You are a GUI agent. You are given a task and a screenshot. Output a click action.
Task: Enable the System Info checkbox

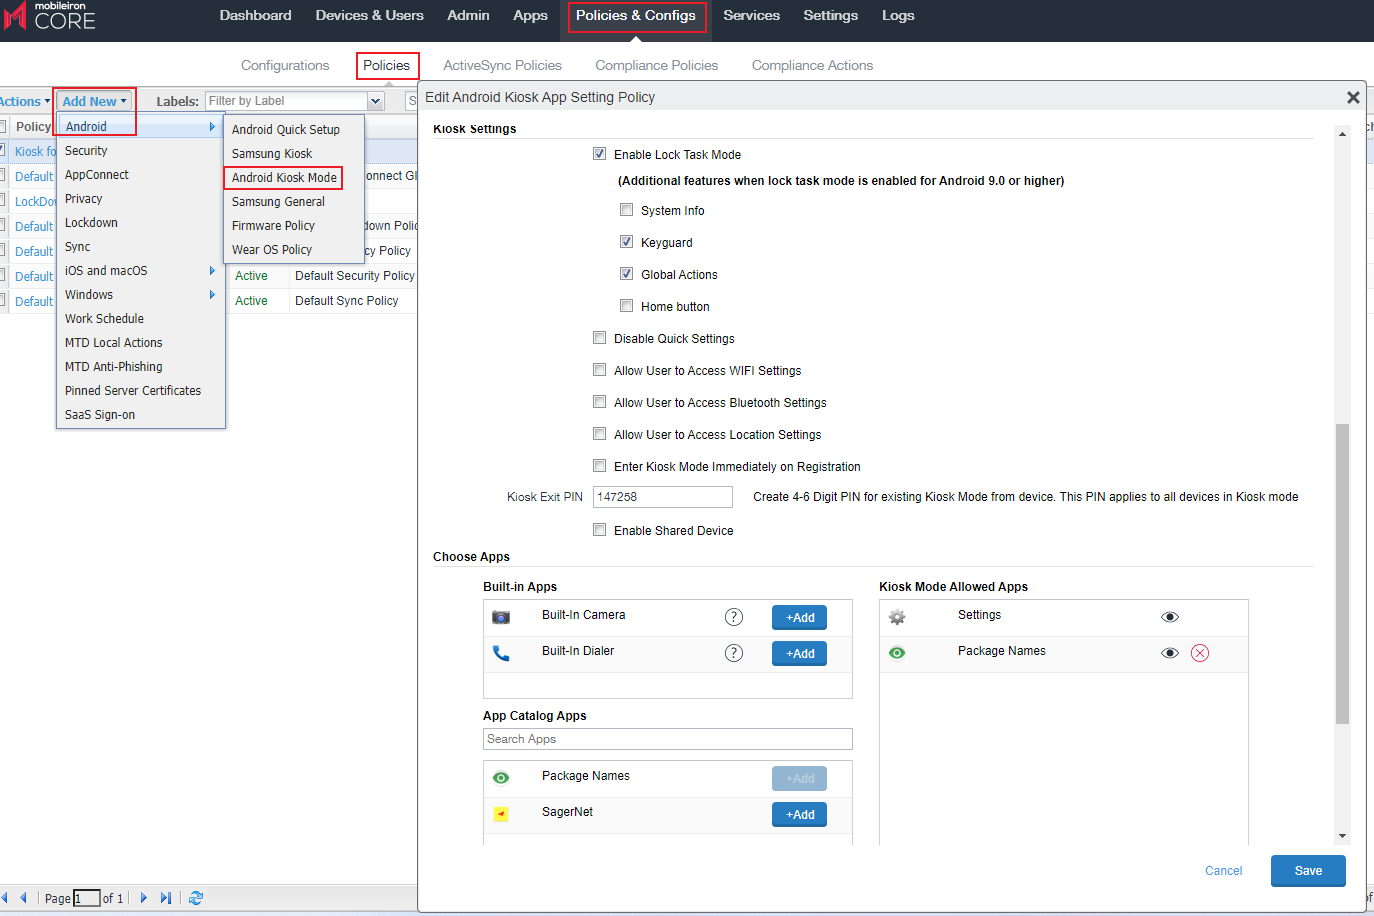click(x=627, y=210)
